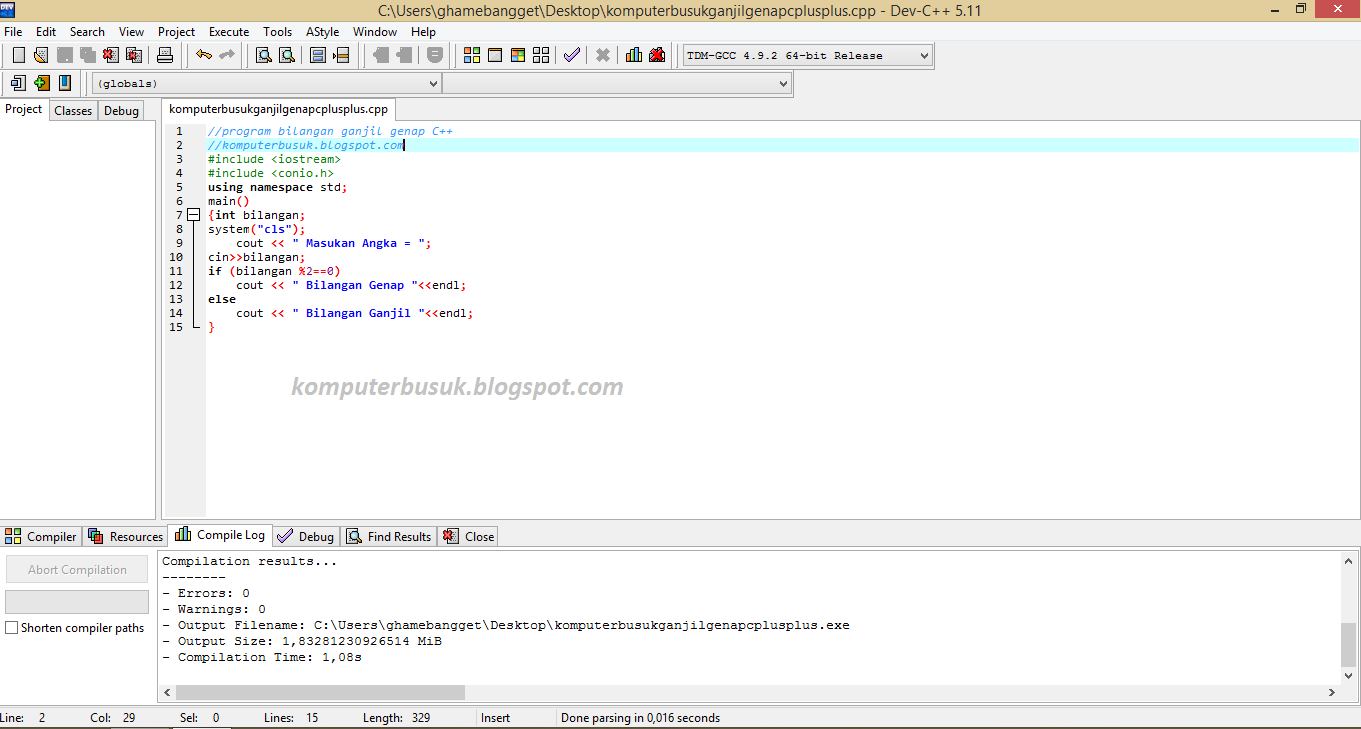The width and height of the screenshot is (1361, 729).
Task: Click the Open file icon
Action: pos(42,55)
